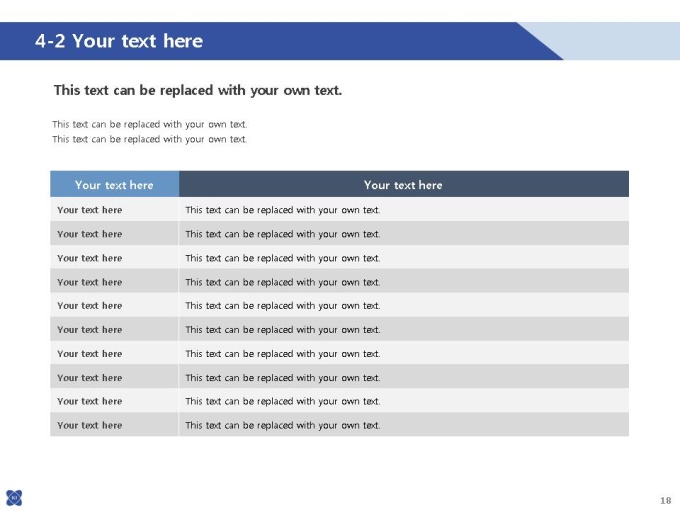Click ninth row's right description cell
This screenshot has height=510, width=680.
click(x=404, y=401)
